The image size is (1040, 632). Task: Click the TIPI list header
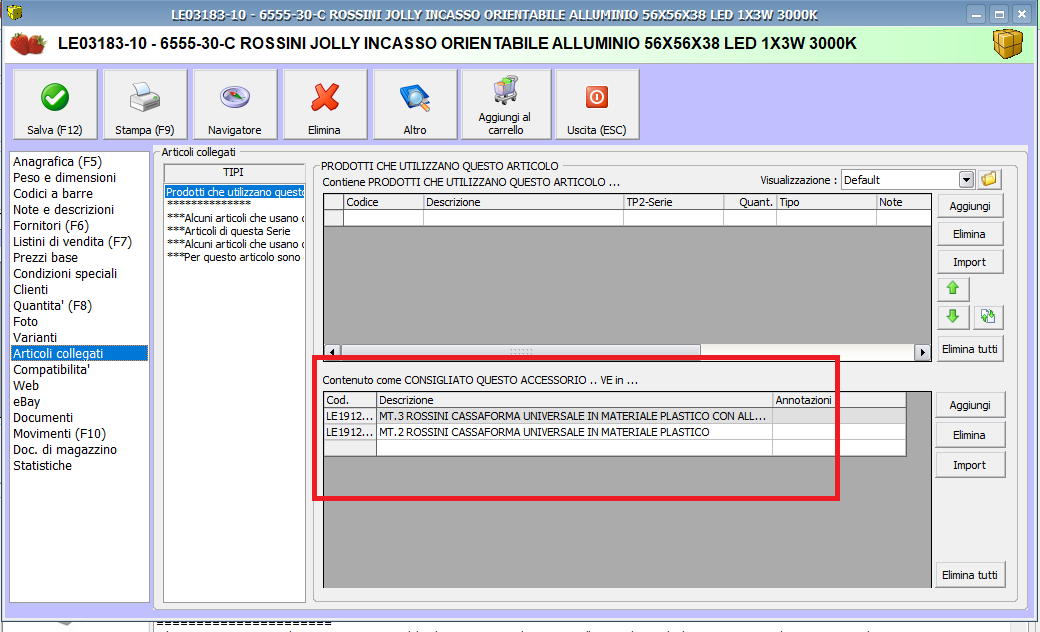233,172
